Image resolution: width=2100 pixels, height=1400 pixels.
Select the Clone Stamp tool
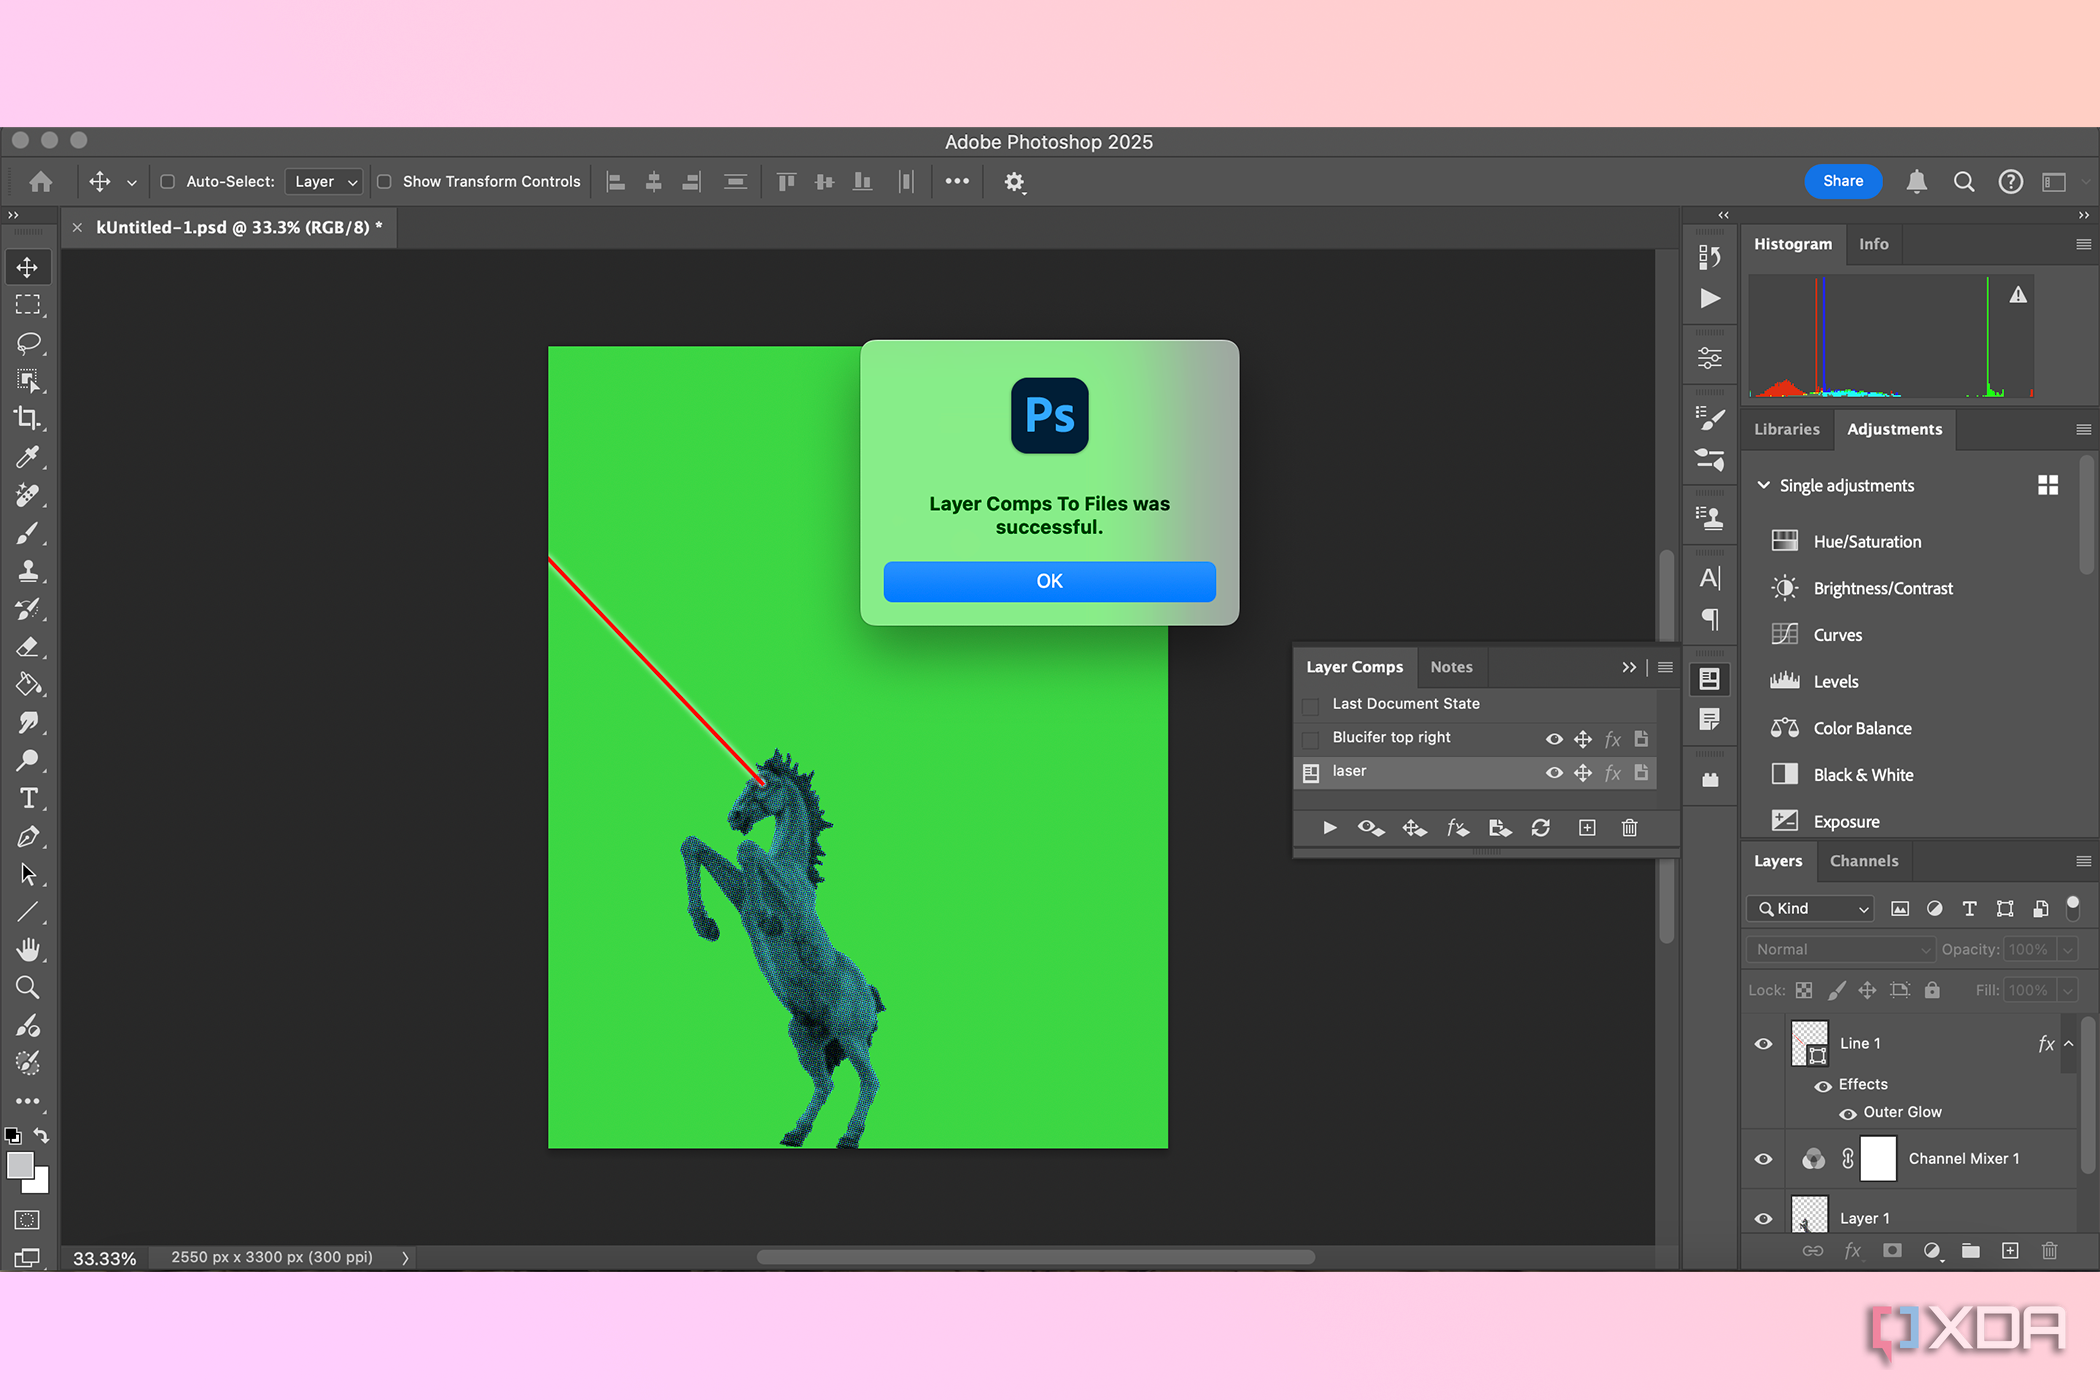28,571
